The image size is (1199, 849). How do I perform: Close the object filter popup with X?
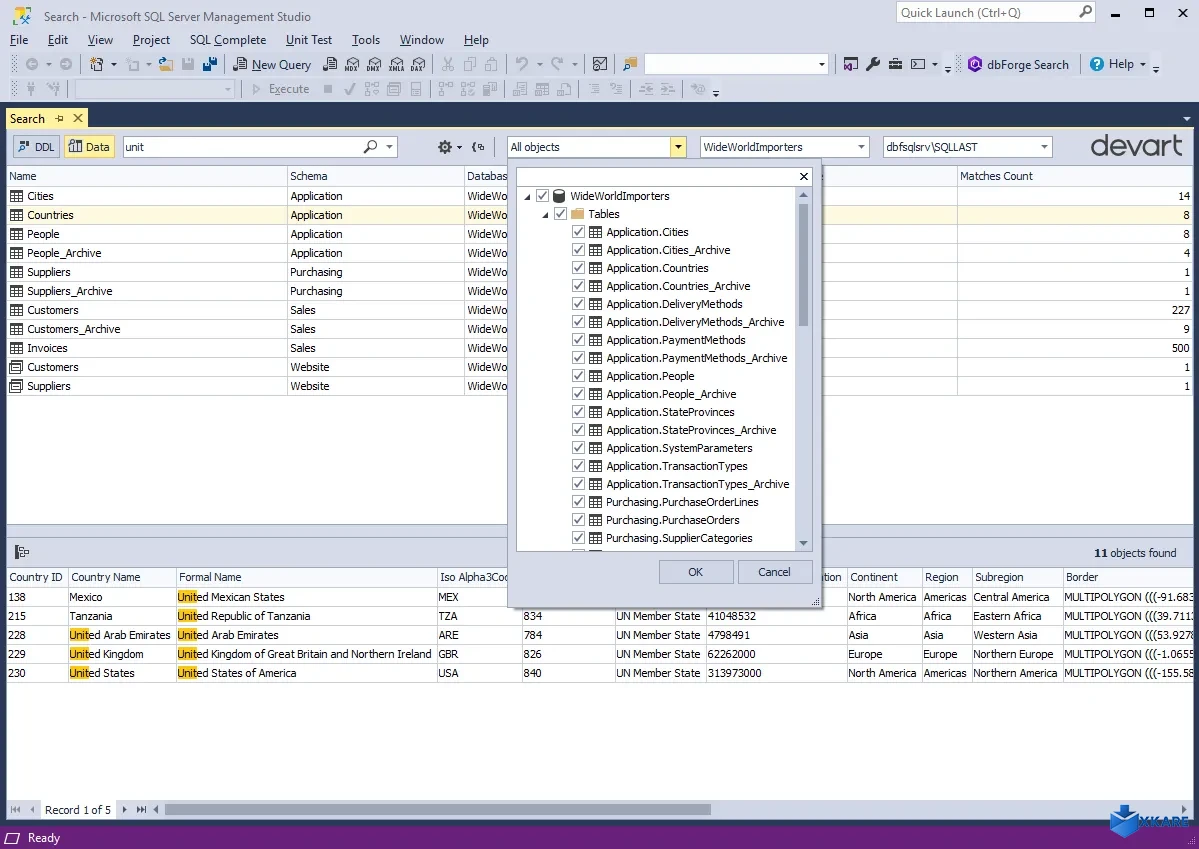coord(804,177)
